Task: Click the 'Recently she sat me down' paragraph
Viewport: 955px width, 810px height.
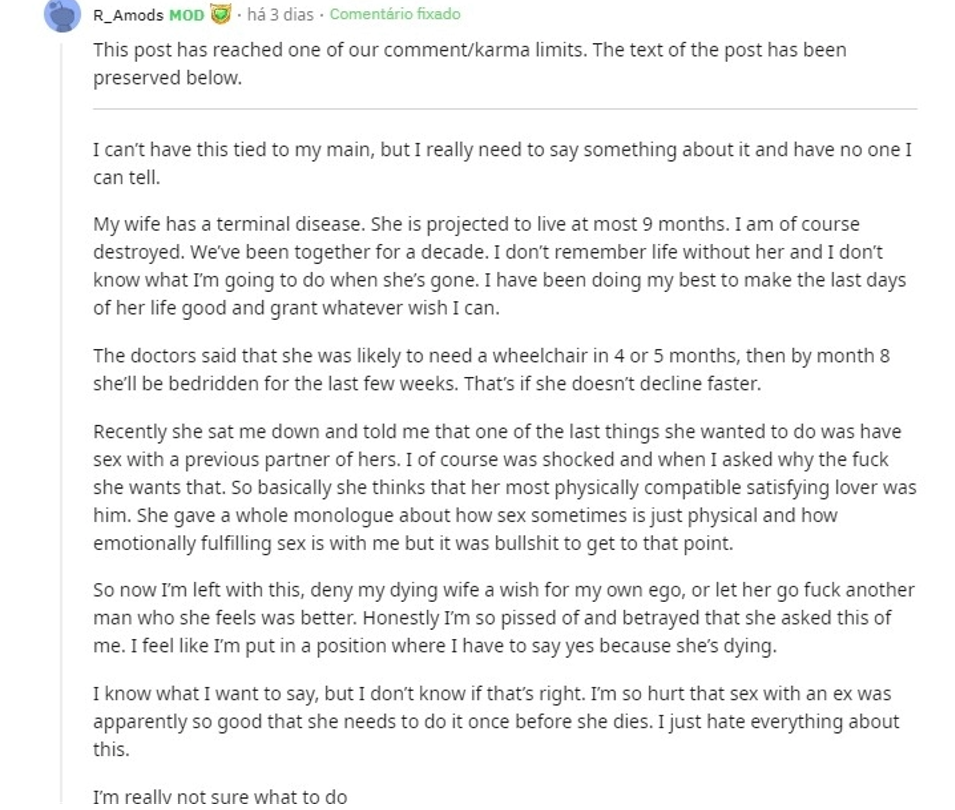Action: pos(505,487)
